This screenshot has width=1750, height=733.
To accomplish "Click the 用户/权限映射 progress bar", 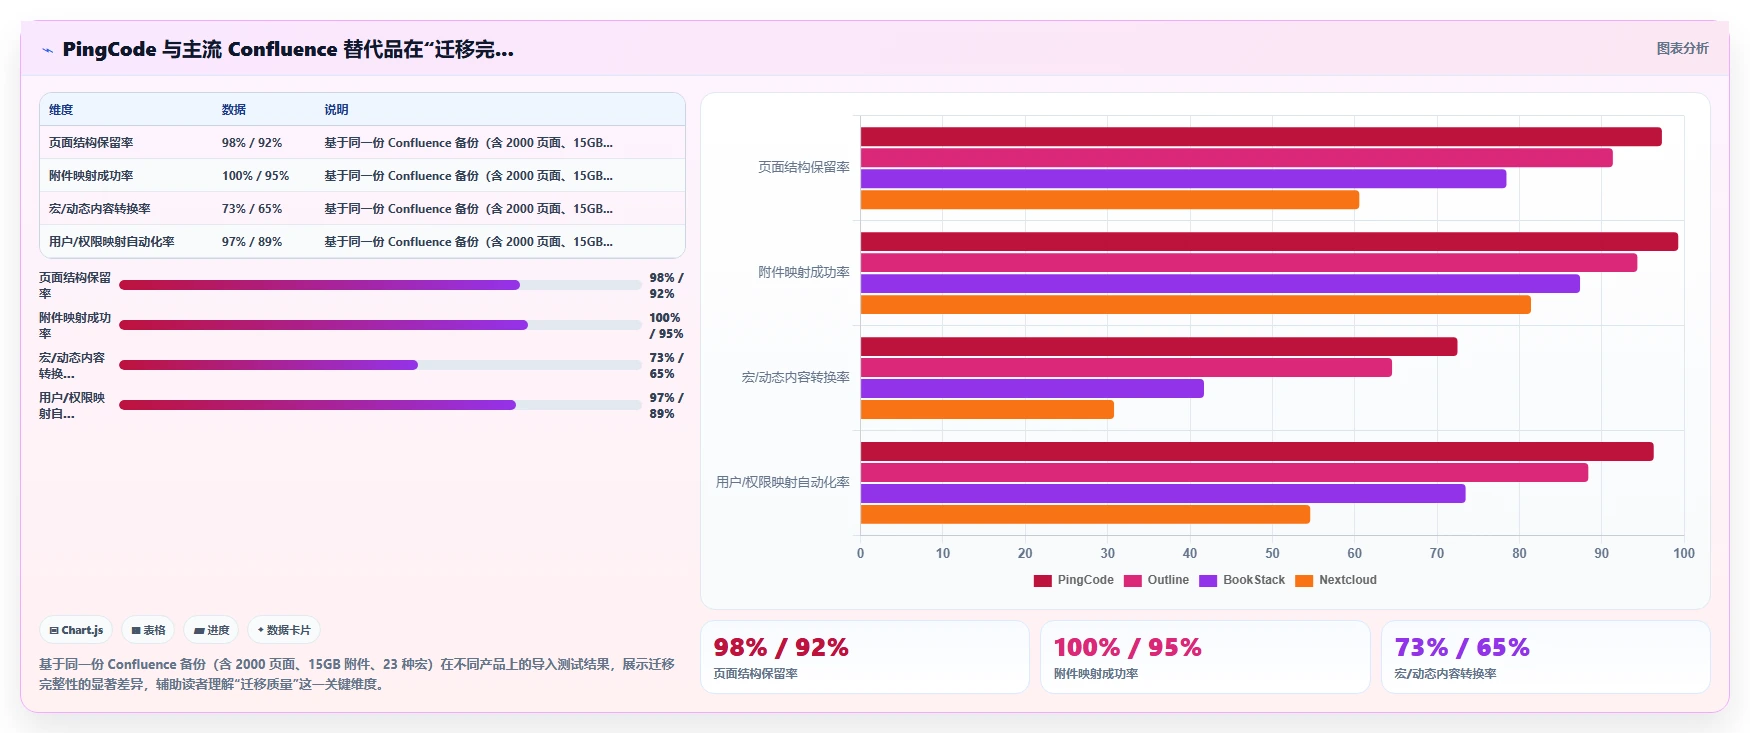I will click(x=380, y=405).
